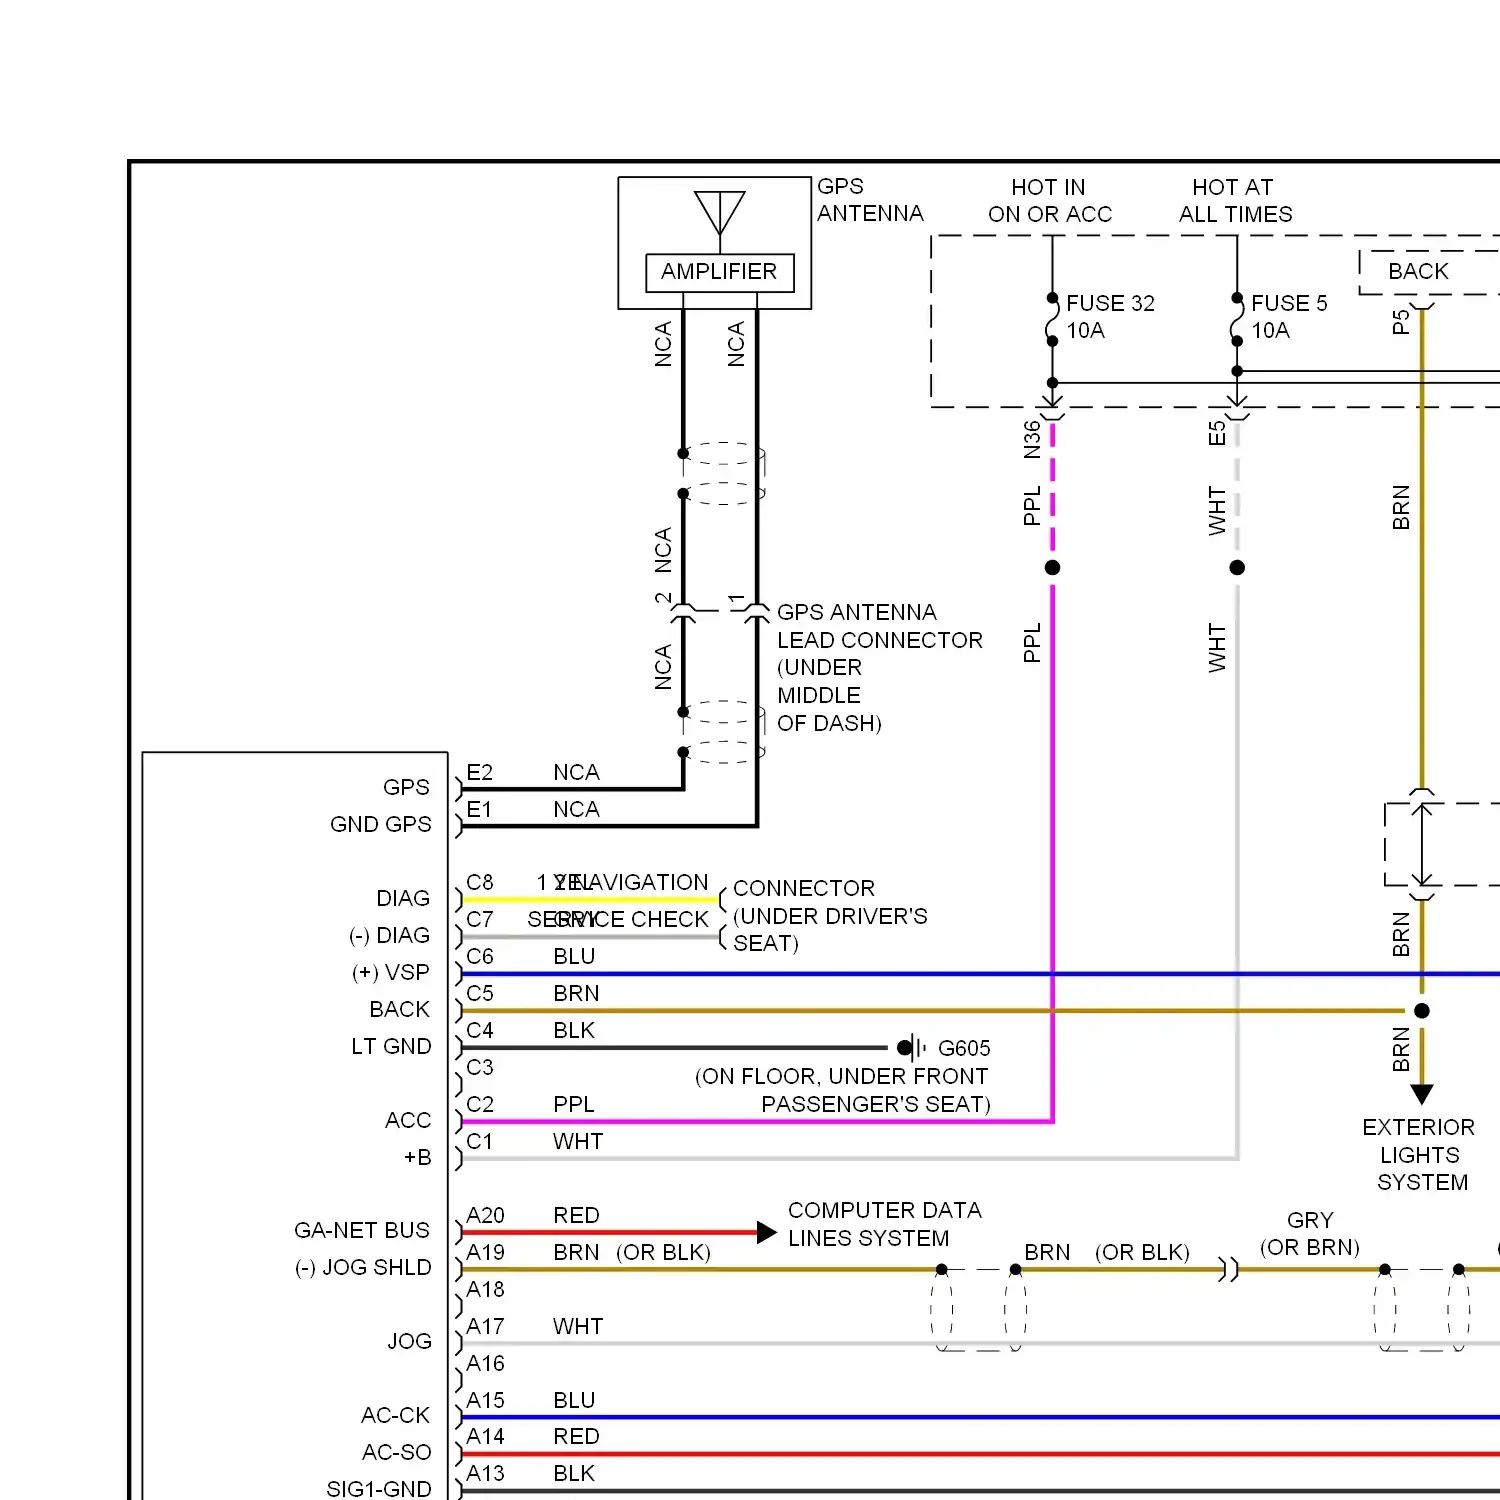Click connector label E5
The height and width of the screenshot is (1500, 1500).
[1217, 433]
